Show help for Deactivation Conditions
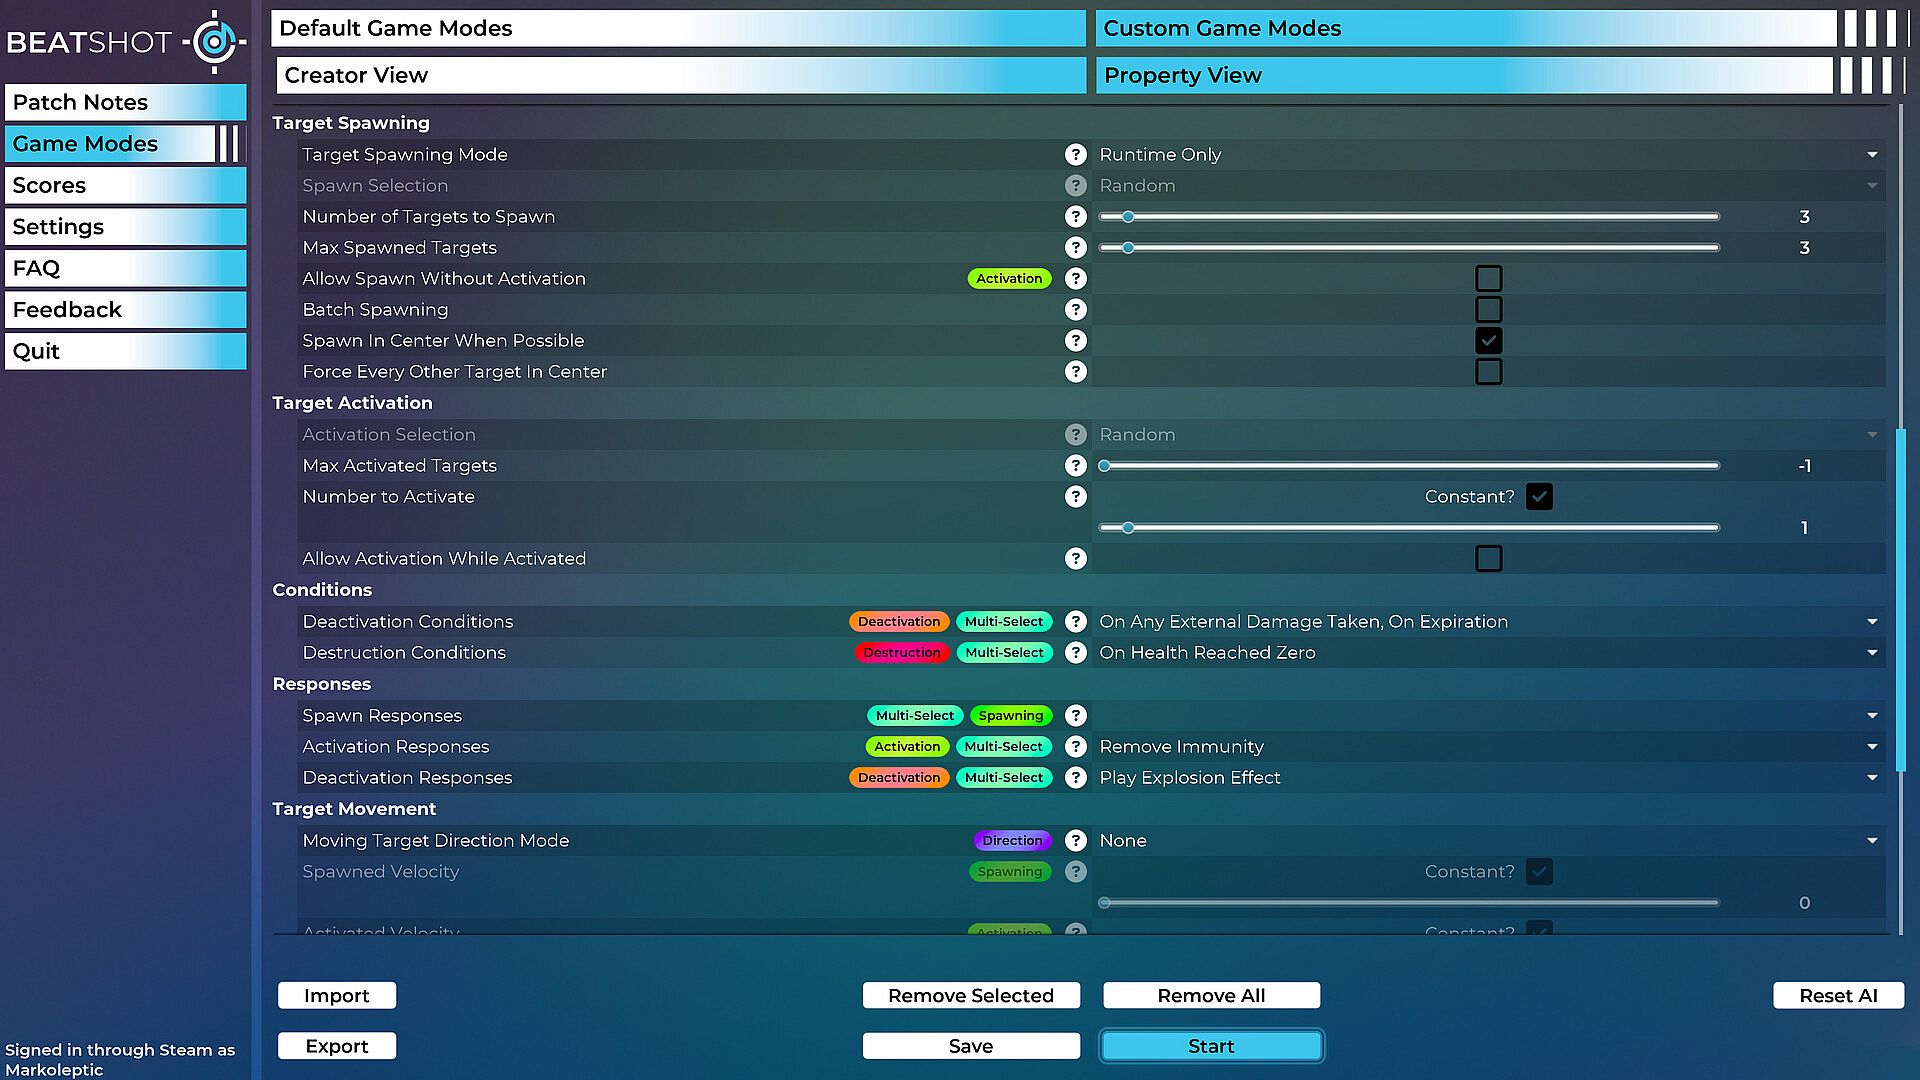Viewport: 1920px width, 1080px height. tap(1075, 621)
